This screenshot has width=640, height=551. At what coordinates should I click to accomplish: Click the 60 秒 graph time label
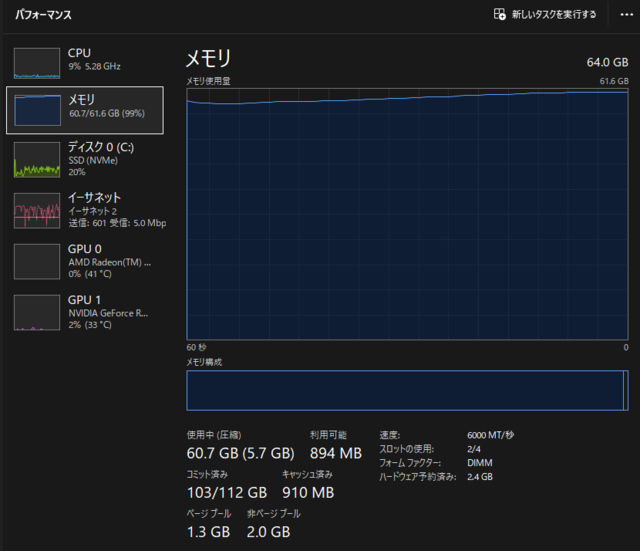[x=196, y=347]
